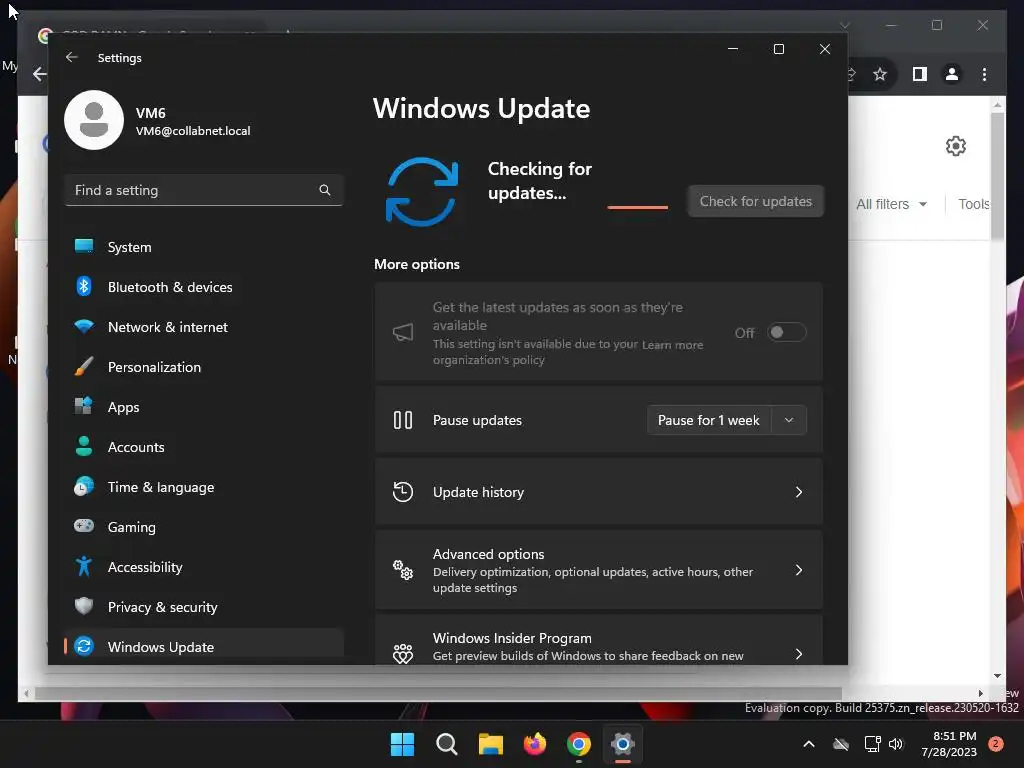The image size is (1024, 768).
Task: Click Pause for 1 week button
Action: coord(709,420)
